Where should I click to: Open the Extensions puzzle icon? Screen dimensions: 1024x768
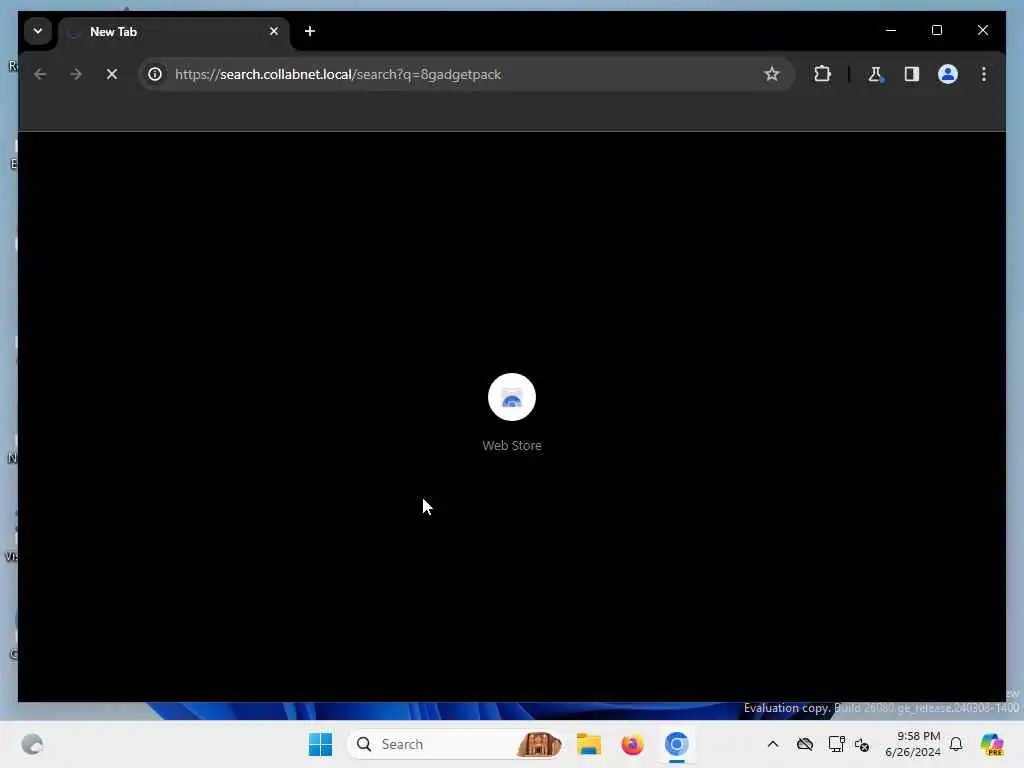point(822,74)
